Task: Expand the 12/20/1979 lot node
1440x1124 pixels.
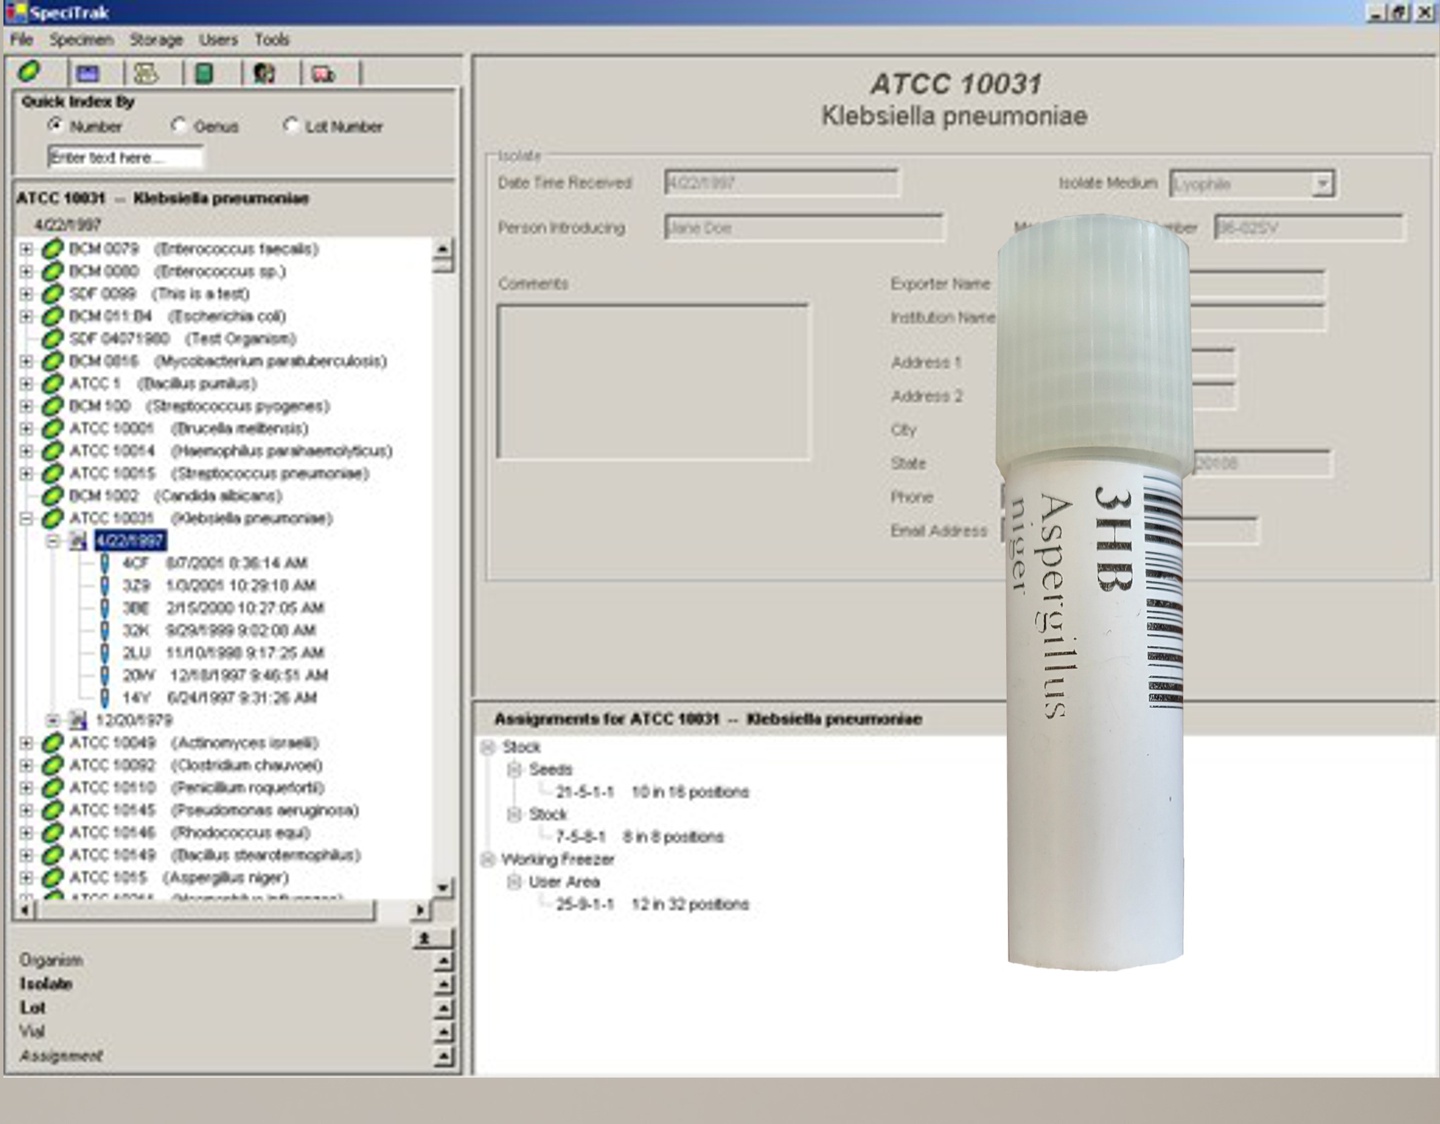Action: pos(53,720)
